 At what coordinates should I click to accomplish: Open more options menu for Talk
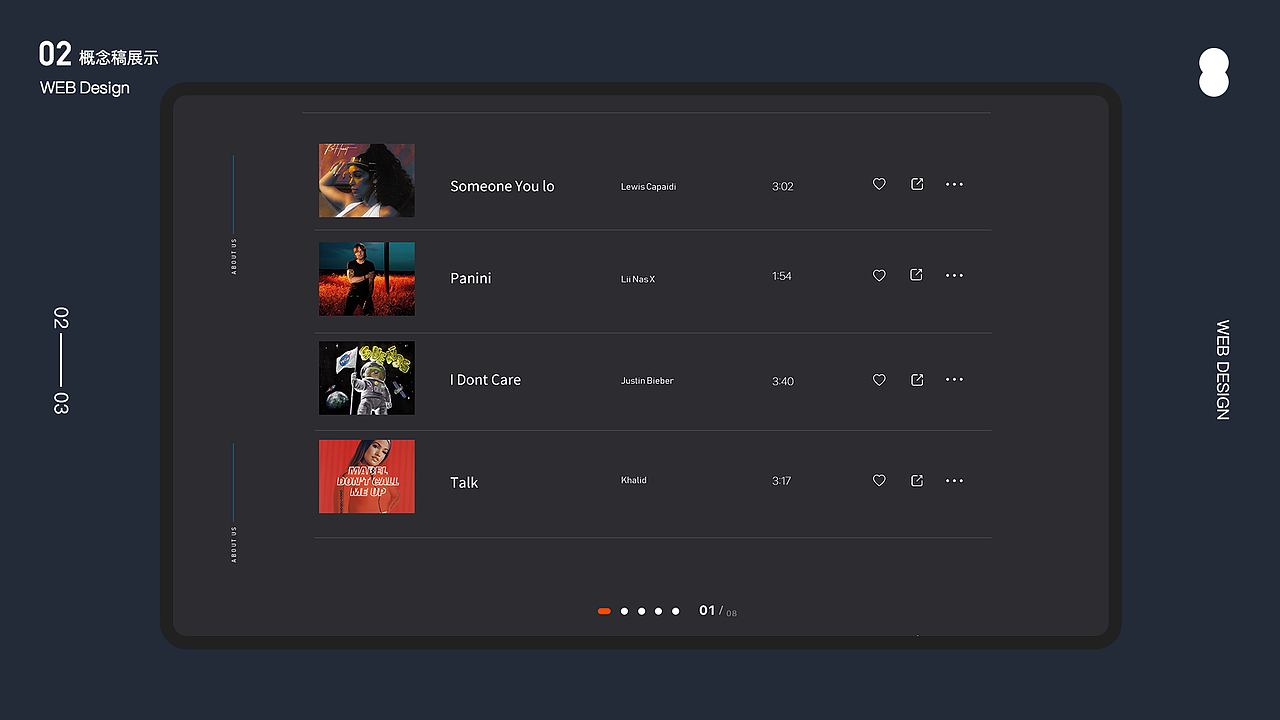[954, 481]
